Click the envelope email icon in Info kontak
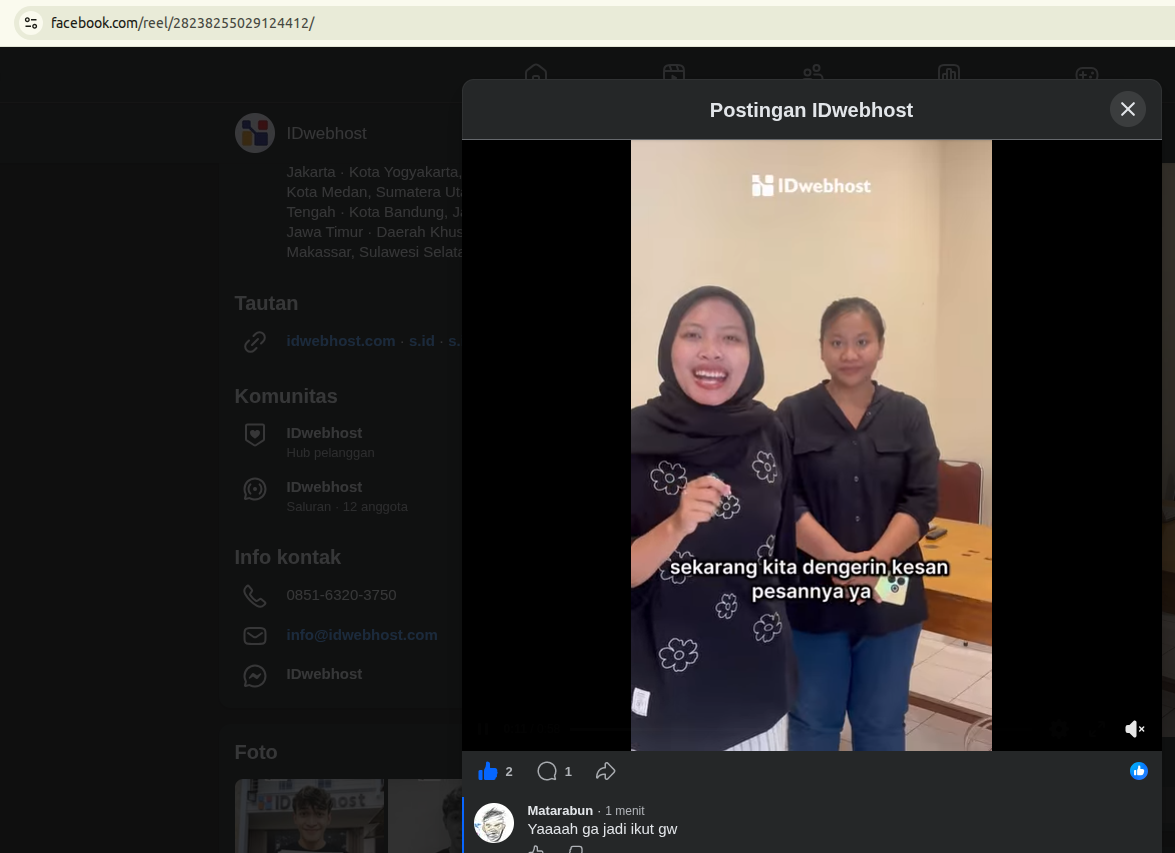1175x853 pixels. point(255,636)
